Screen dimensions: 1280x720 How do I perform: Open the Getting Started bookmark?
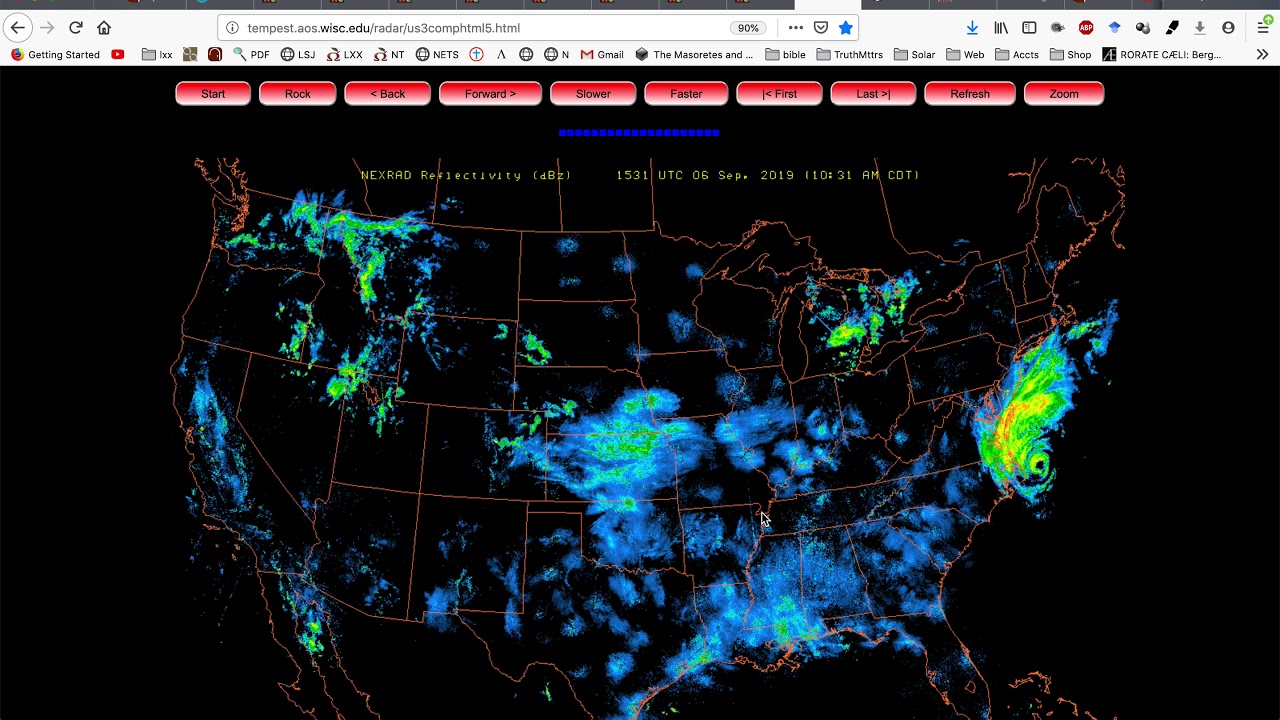pyautogui.click(x=55, y=55)
